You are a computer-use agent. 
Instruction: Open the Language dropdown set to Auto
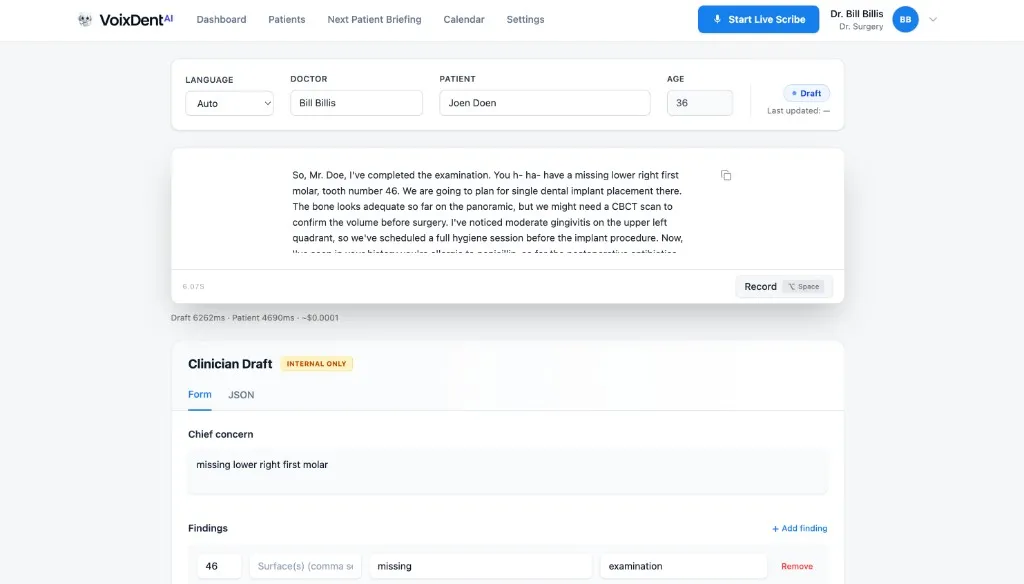(x=229, y=103)
